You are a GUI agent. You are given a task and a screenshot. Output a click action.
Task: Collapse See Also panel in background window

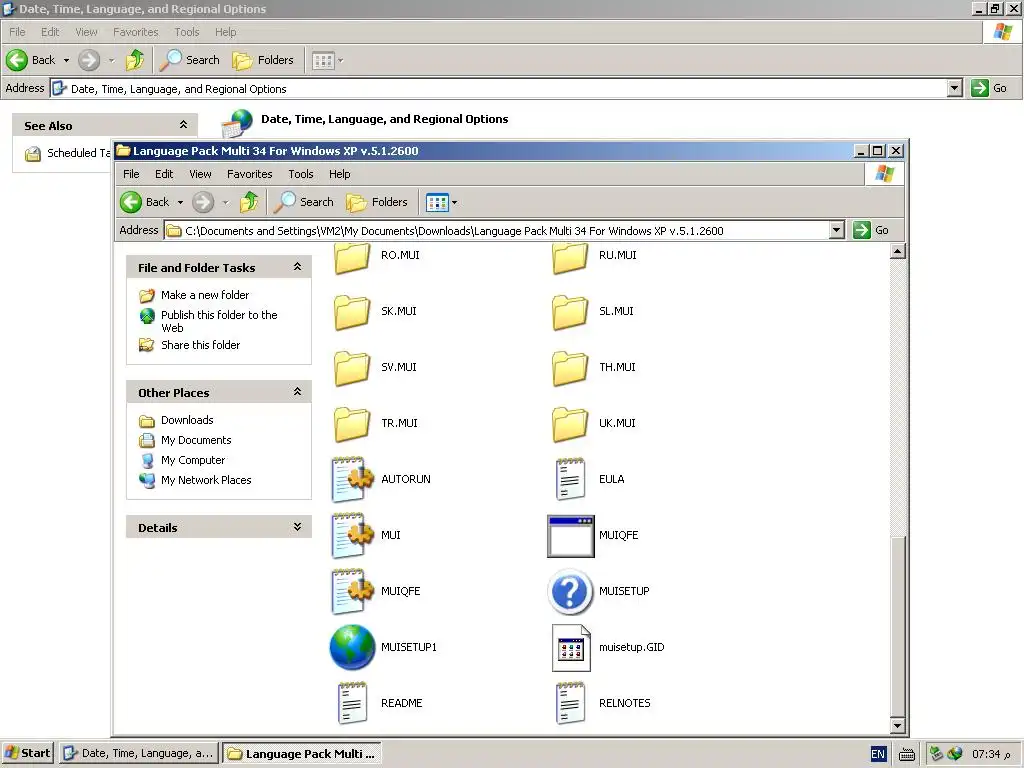tap(184, 125)
